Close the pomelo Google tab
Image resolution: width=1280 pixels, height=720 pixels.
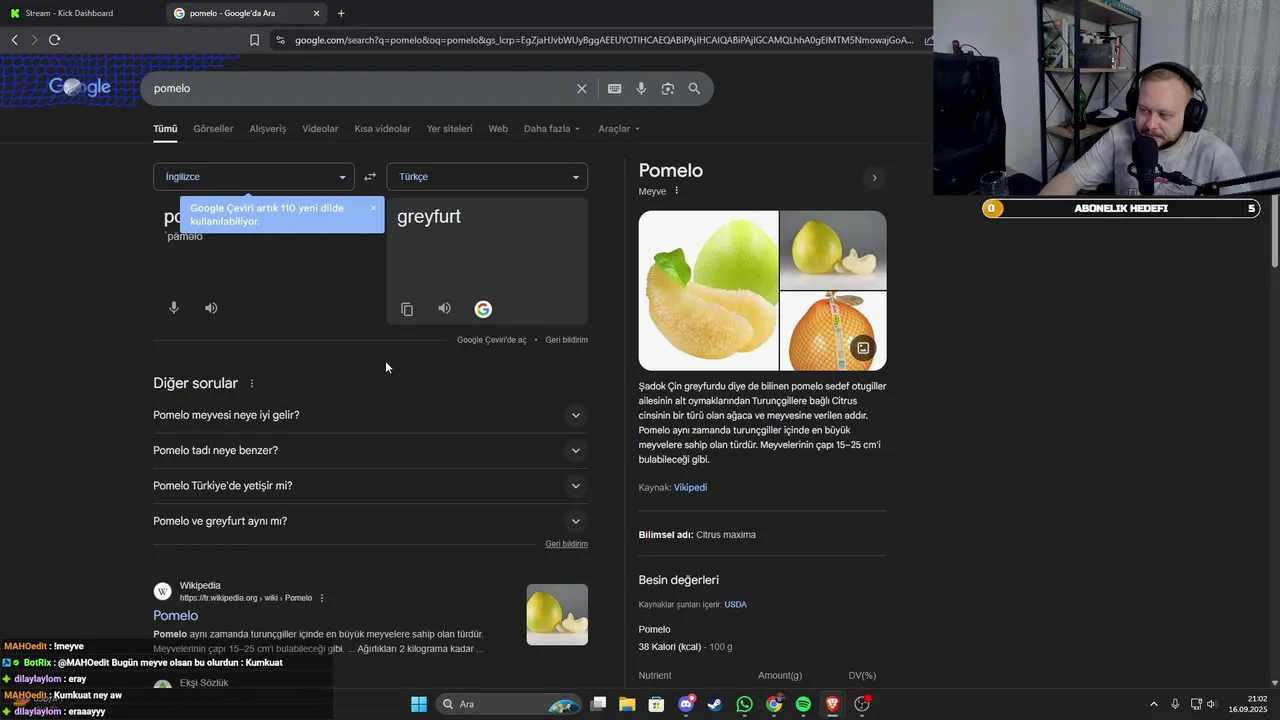(x=317, y=13)
